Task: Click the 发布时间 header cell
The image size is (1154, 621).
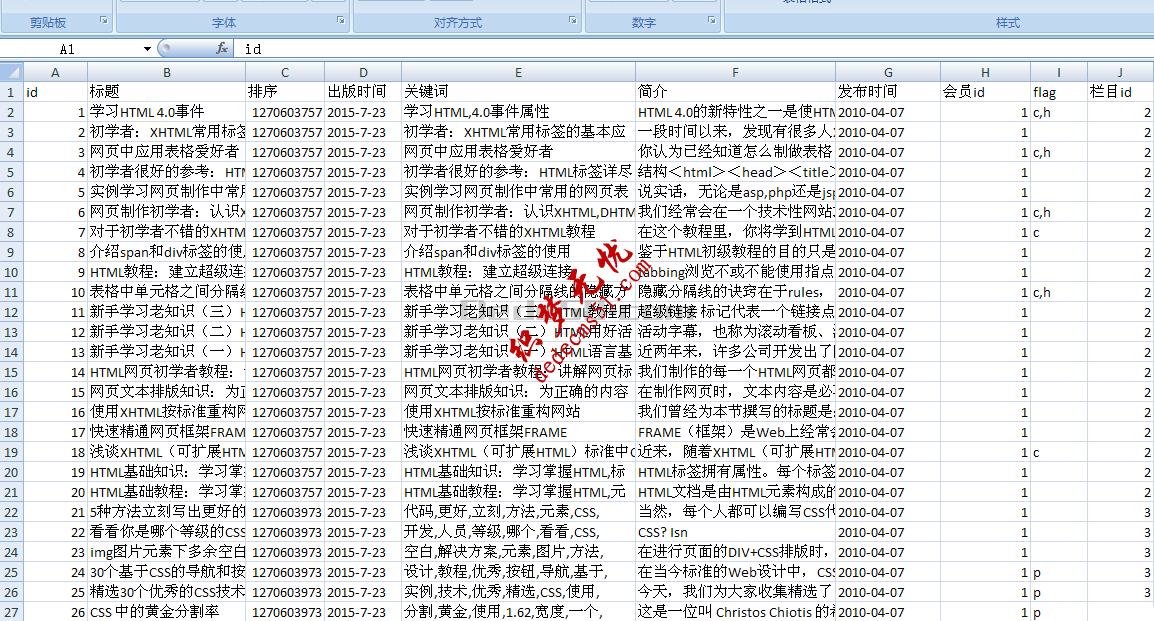Action: (x=887, y=92)
